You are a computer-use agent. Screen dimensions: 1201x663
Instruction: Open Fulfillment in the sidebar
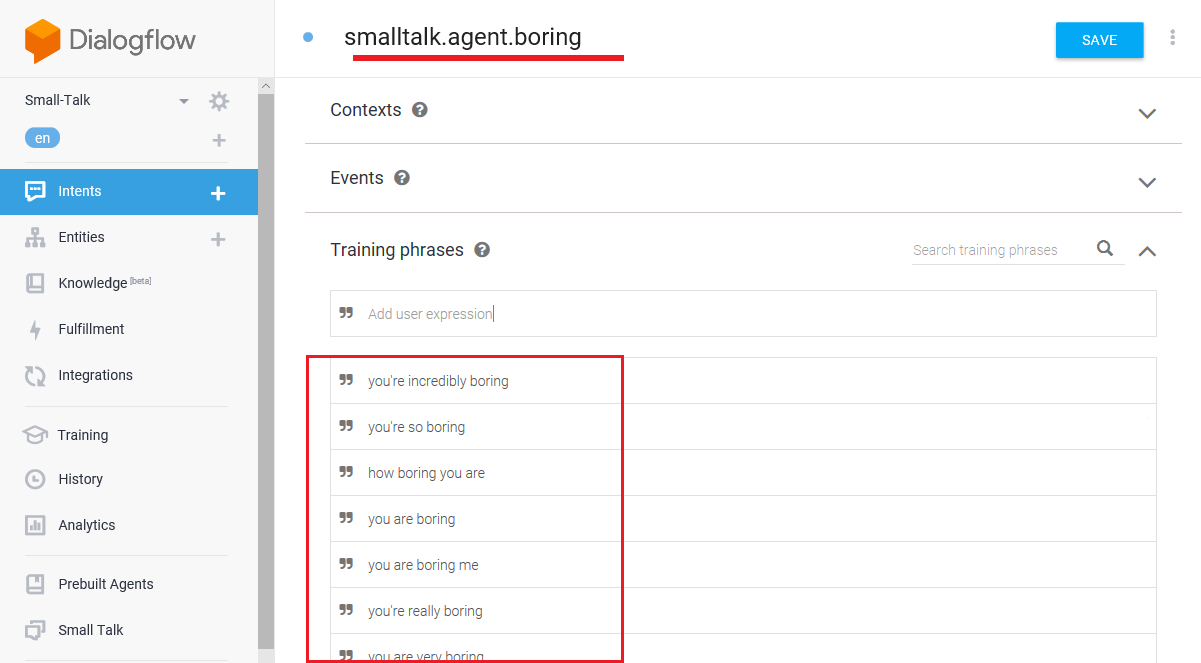pos(91,329)
